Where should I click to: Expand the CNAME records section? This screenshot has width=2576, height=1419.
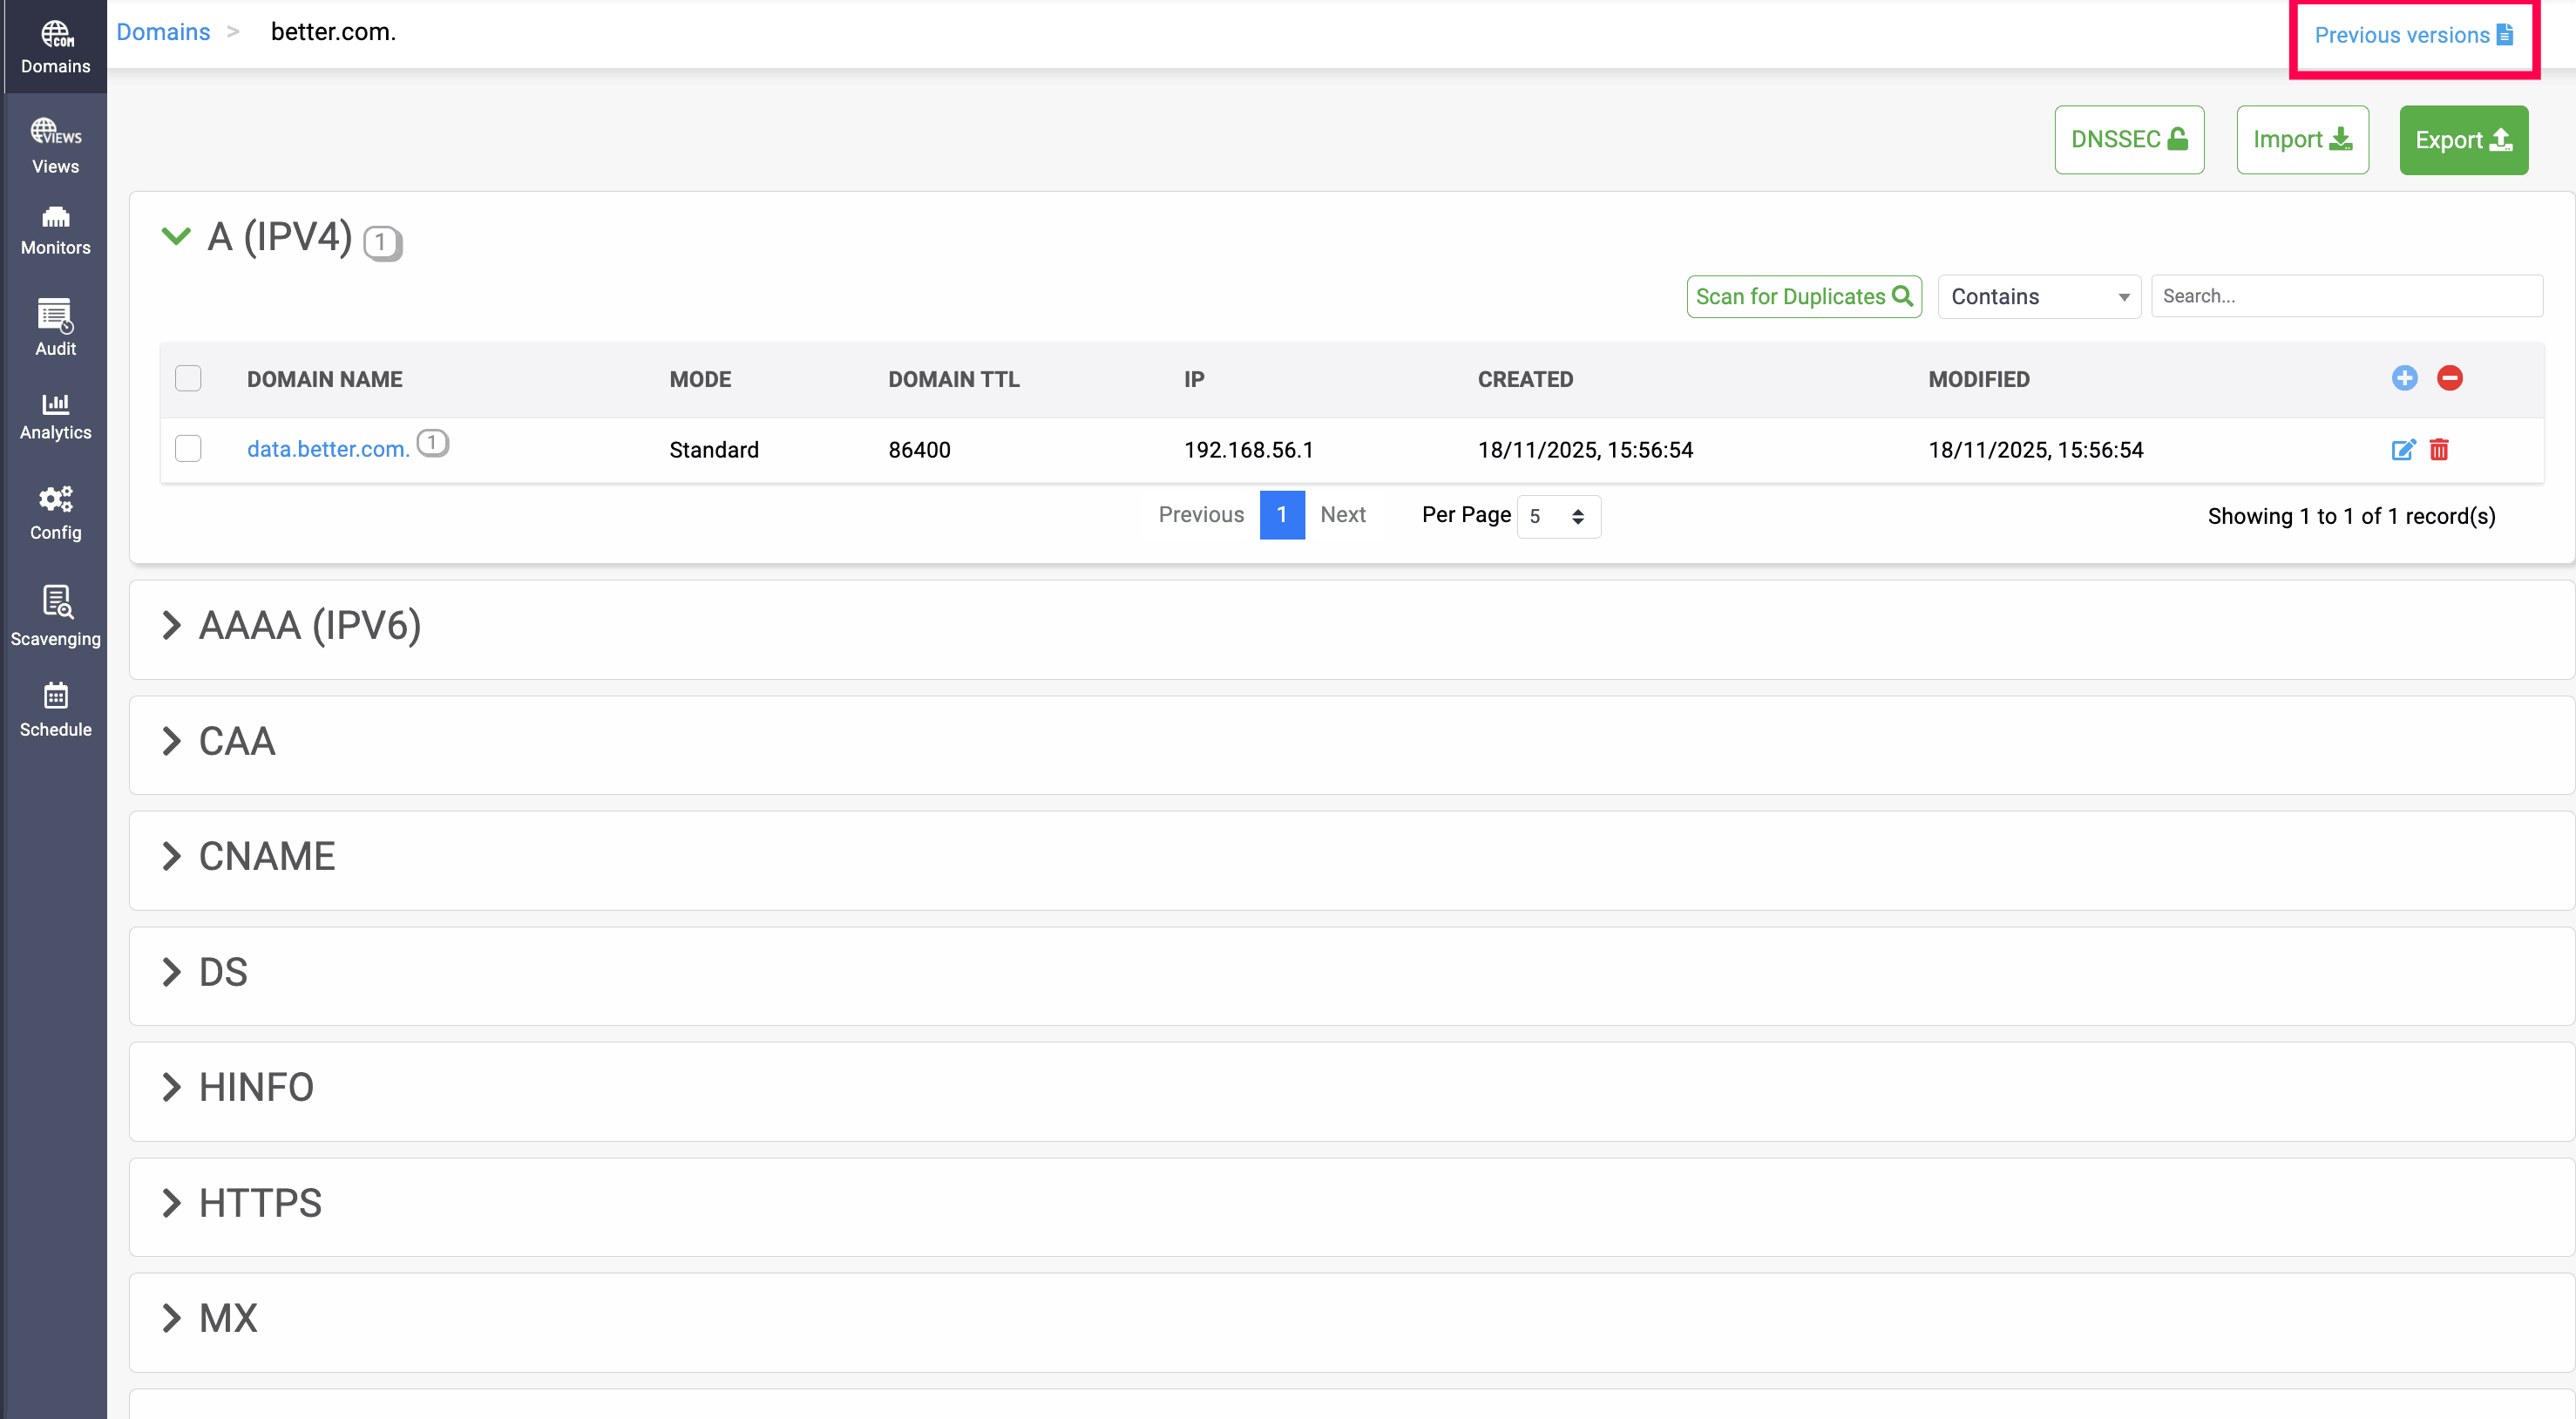click(x=172, y=856)
